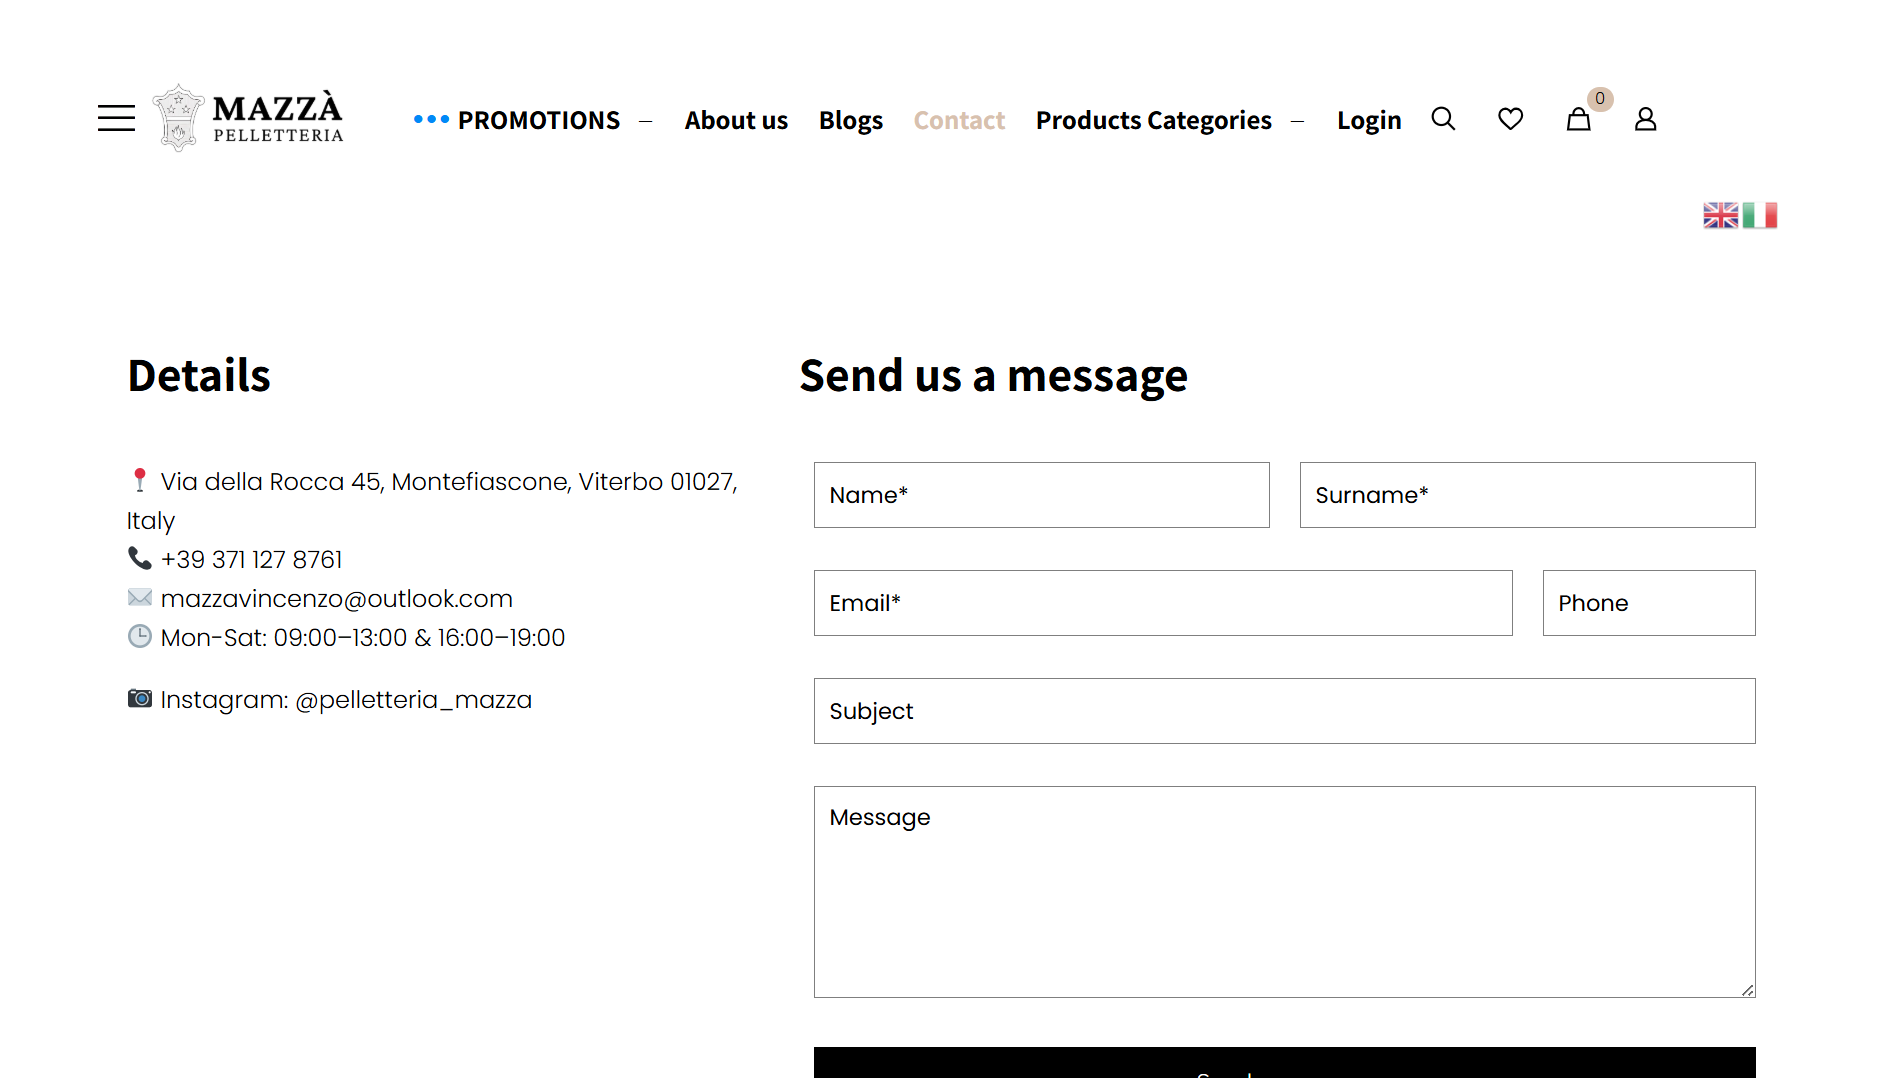This screenshot has height=1078, width=1894.
Task: Click into the Email field
Action: coord(1162,603)
